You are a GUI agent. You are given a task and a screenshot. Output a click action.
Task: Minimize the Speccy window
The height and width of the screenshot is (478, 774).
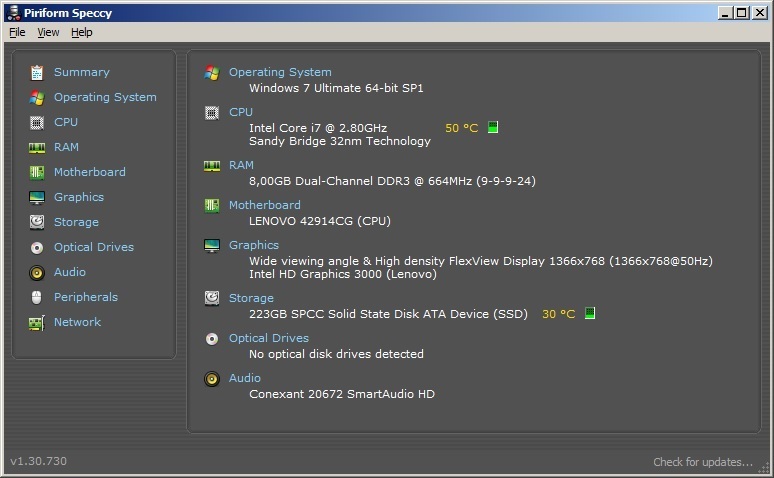click(x=725, y=13)
